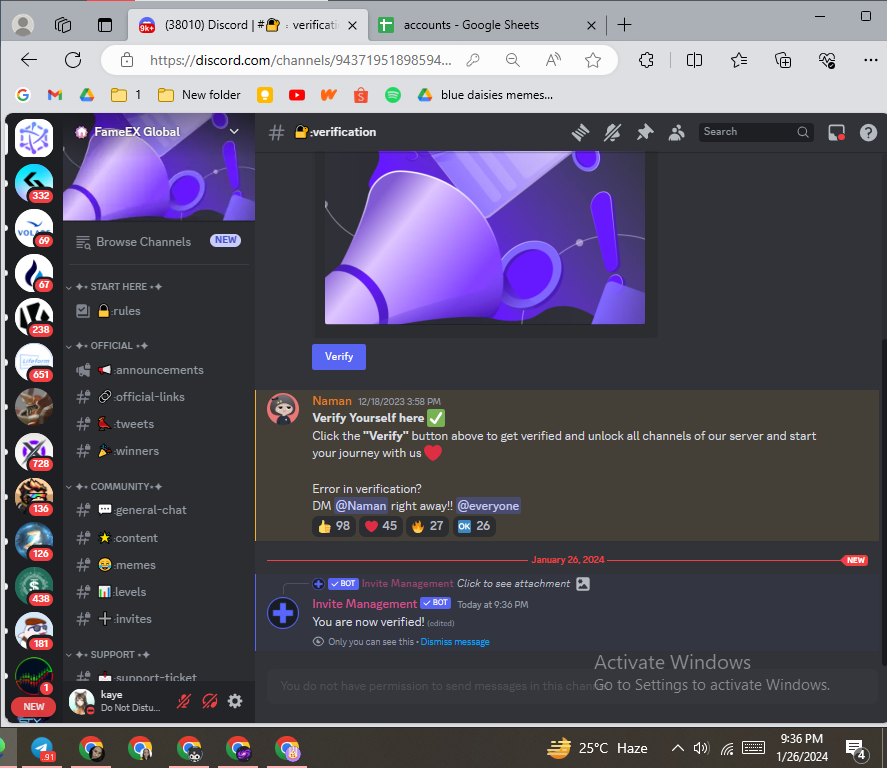Open the content channel
The width and height of the screenshot is (887, 768).
158,538
